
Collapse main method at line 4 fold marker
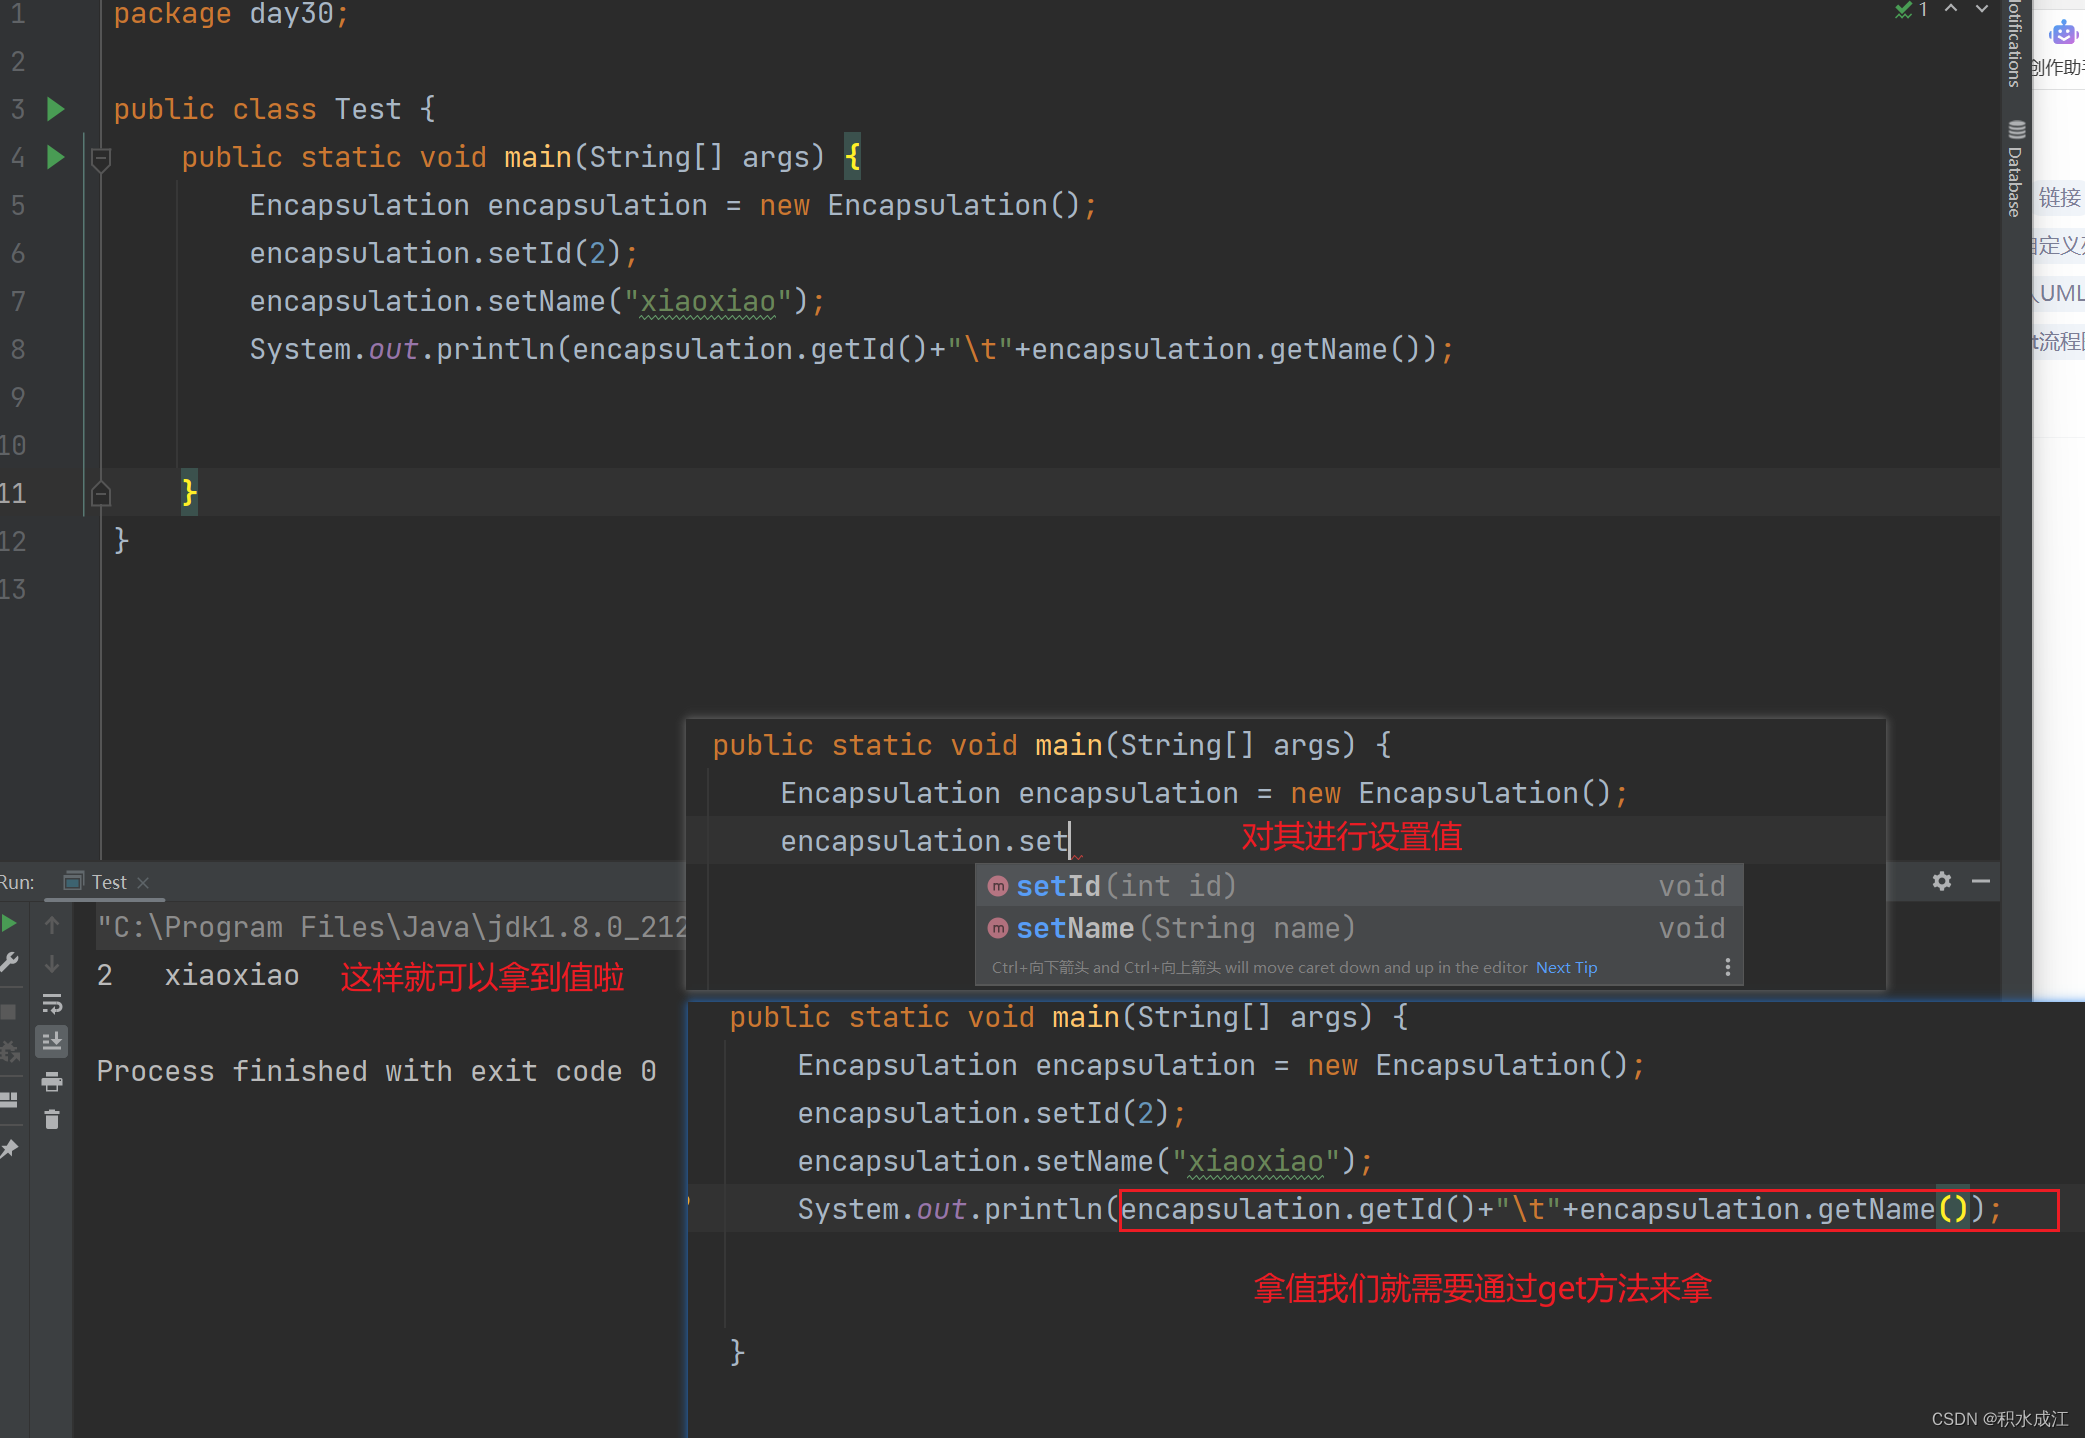click(100, 158)
